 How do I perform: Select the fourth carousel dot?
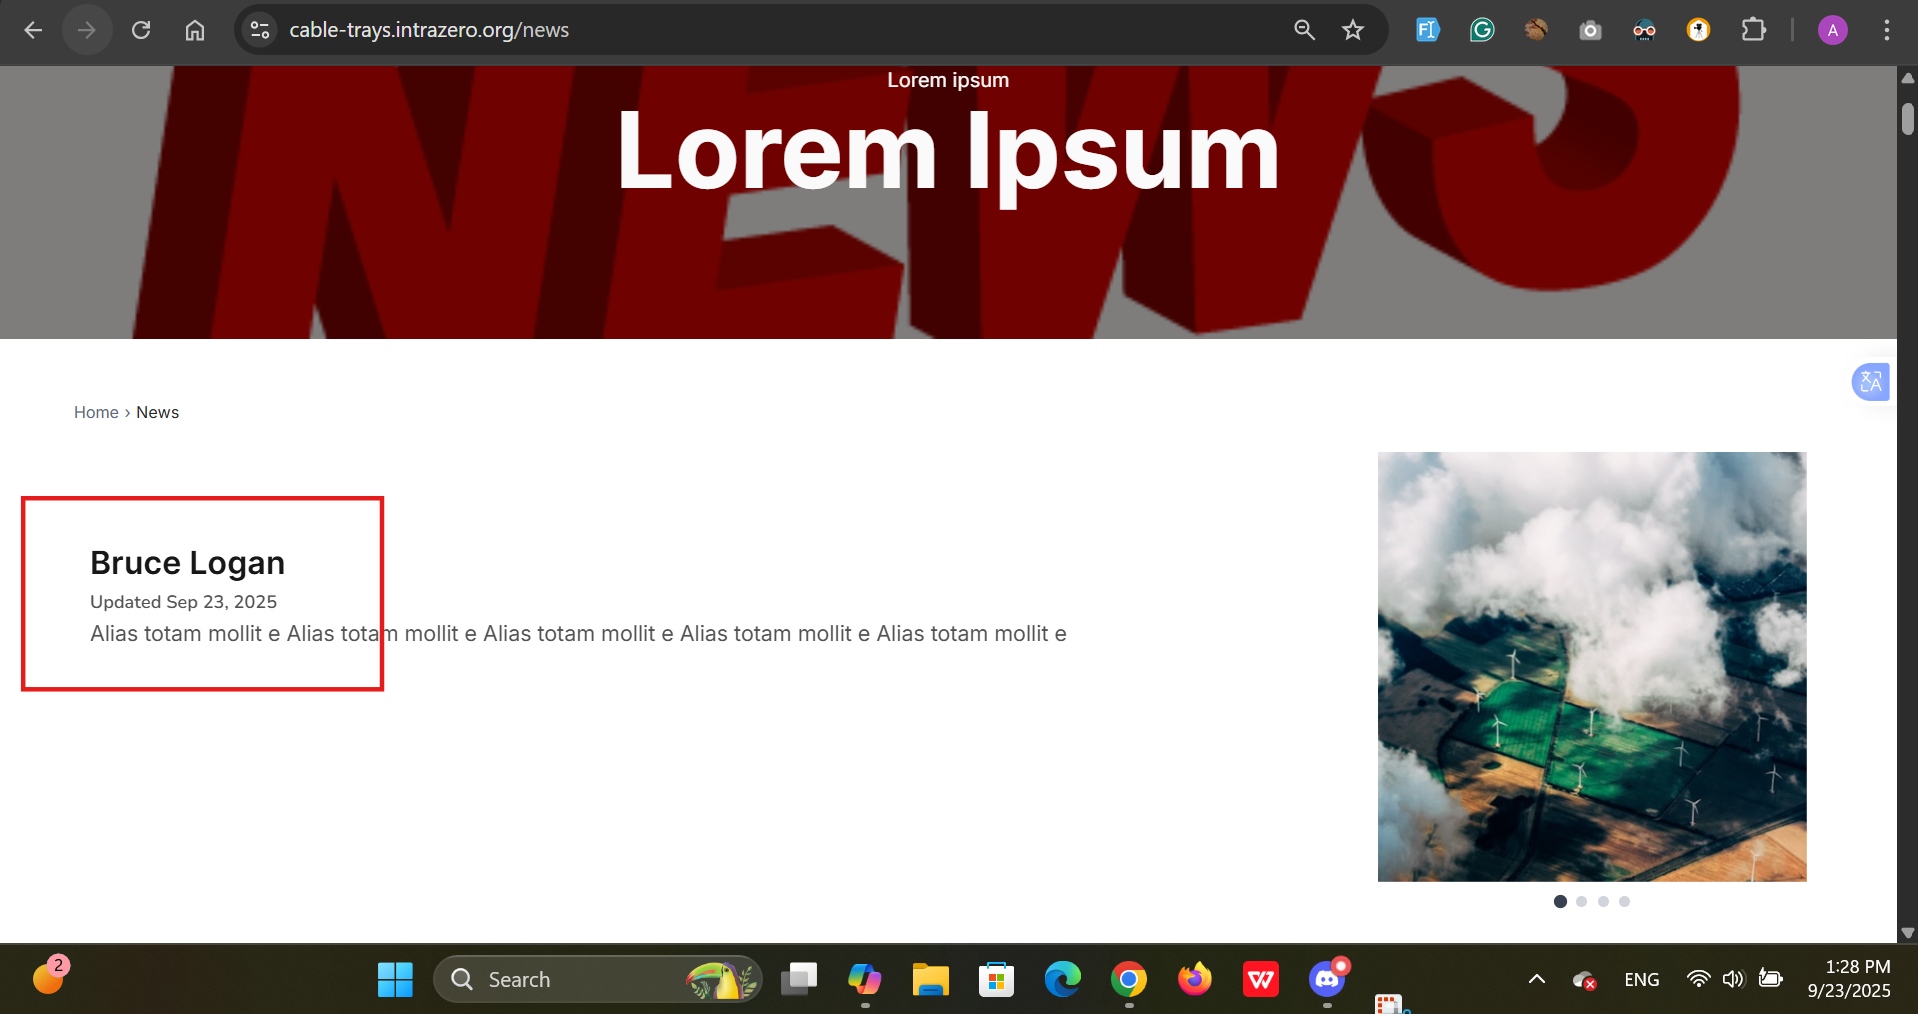click(1624, 902)
